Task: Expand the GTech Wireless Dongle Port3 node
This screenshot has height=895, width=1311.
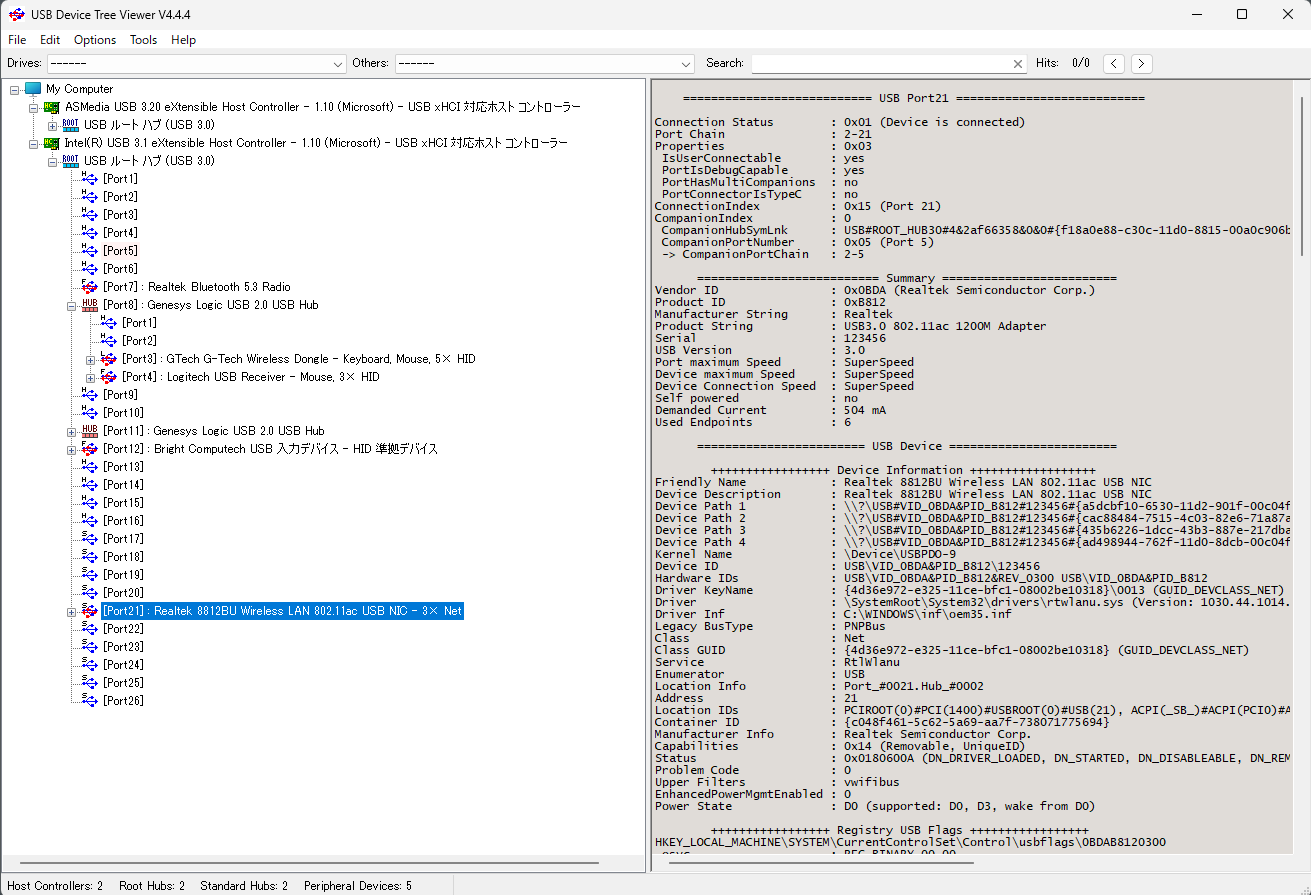Action: pos(91,359)
